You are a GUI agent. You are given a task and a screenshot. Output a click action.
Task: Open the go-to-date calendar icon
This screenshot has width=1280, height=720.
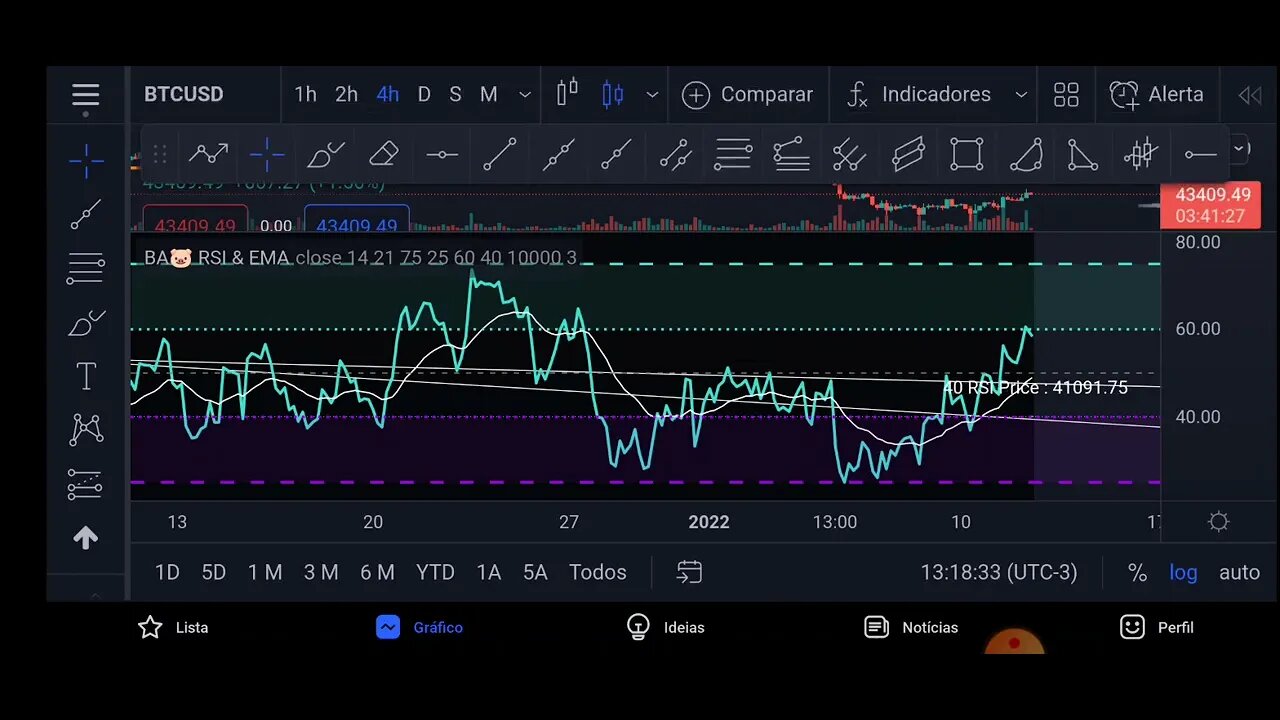(689, 572)
